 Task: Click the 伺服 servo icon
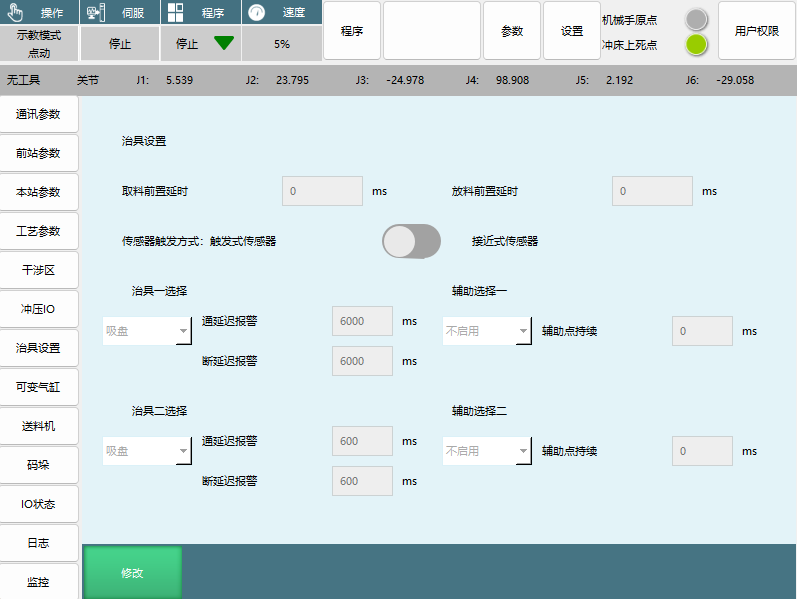95,13
